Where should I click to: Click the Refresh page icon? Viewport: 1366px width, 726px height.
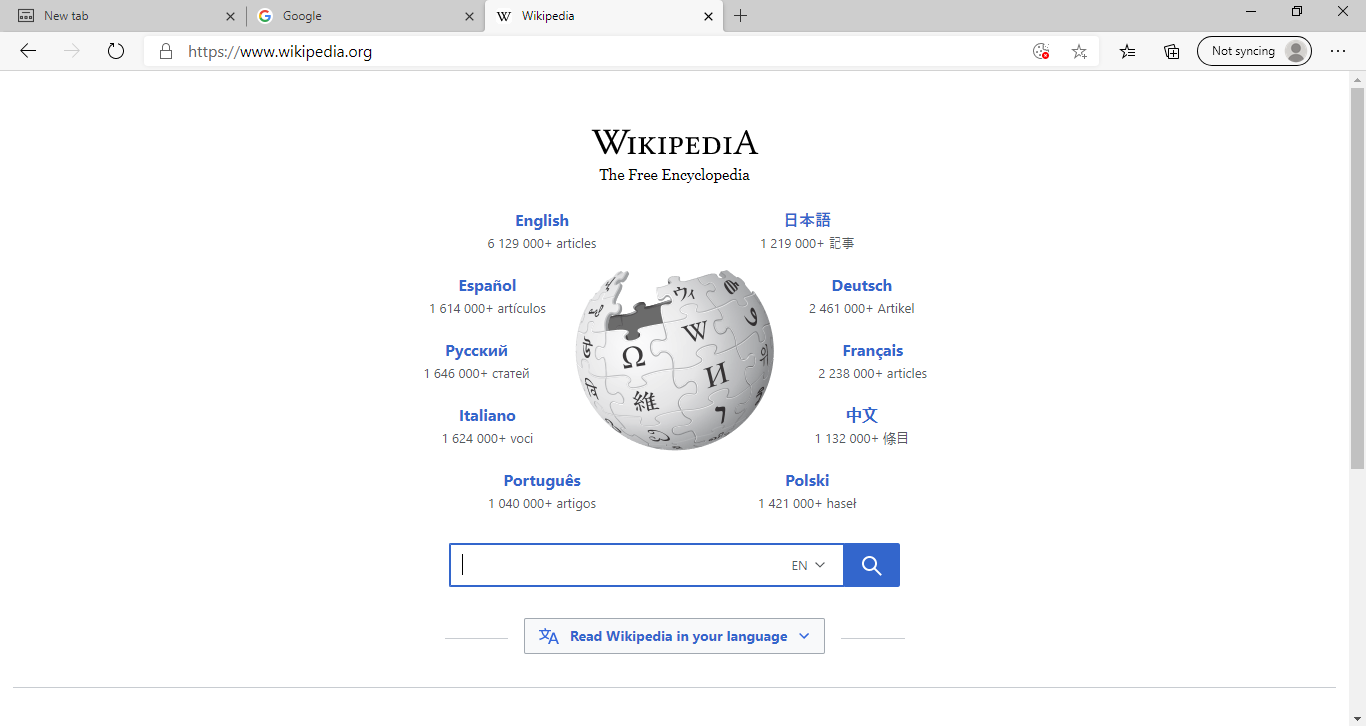click(x=116, y=51)
